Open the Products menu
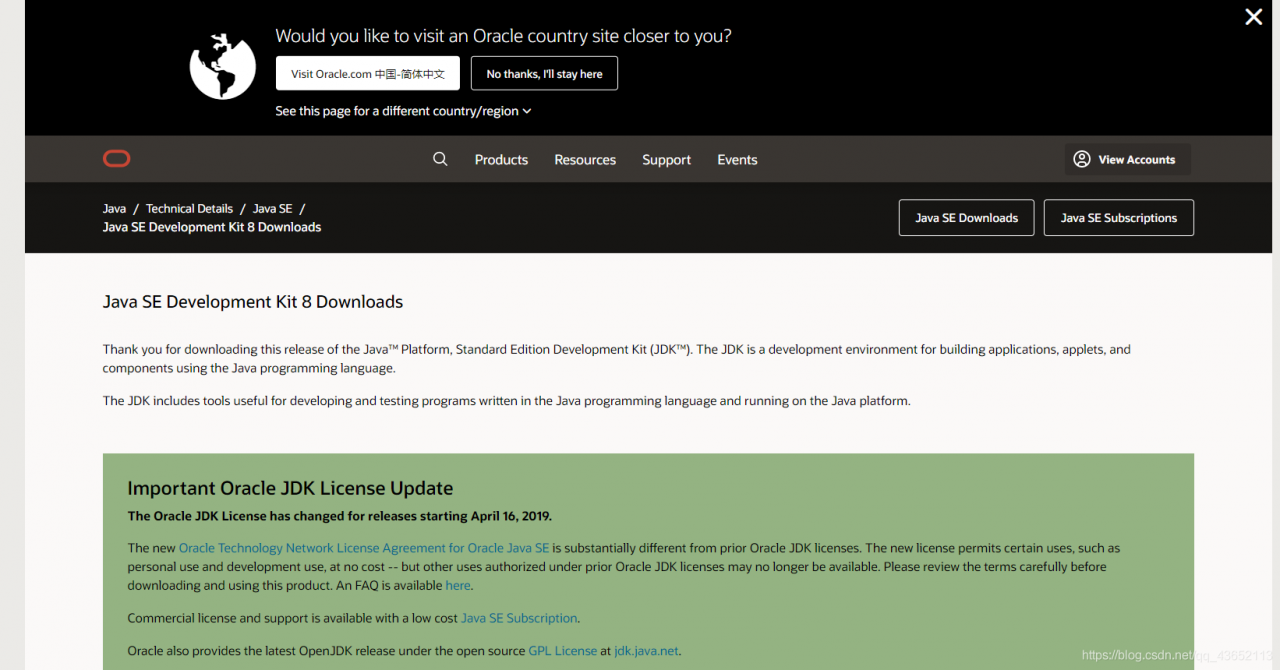Image resolution: width=1280 pixels, height=670 pixels. pyautogui.click(x=501, y=160)
